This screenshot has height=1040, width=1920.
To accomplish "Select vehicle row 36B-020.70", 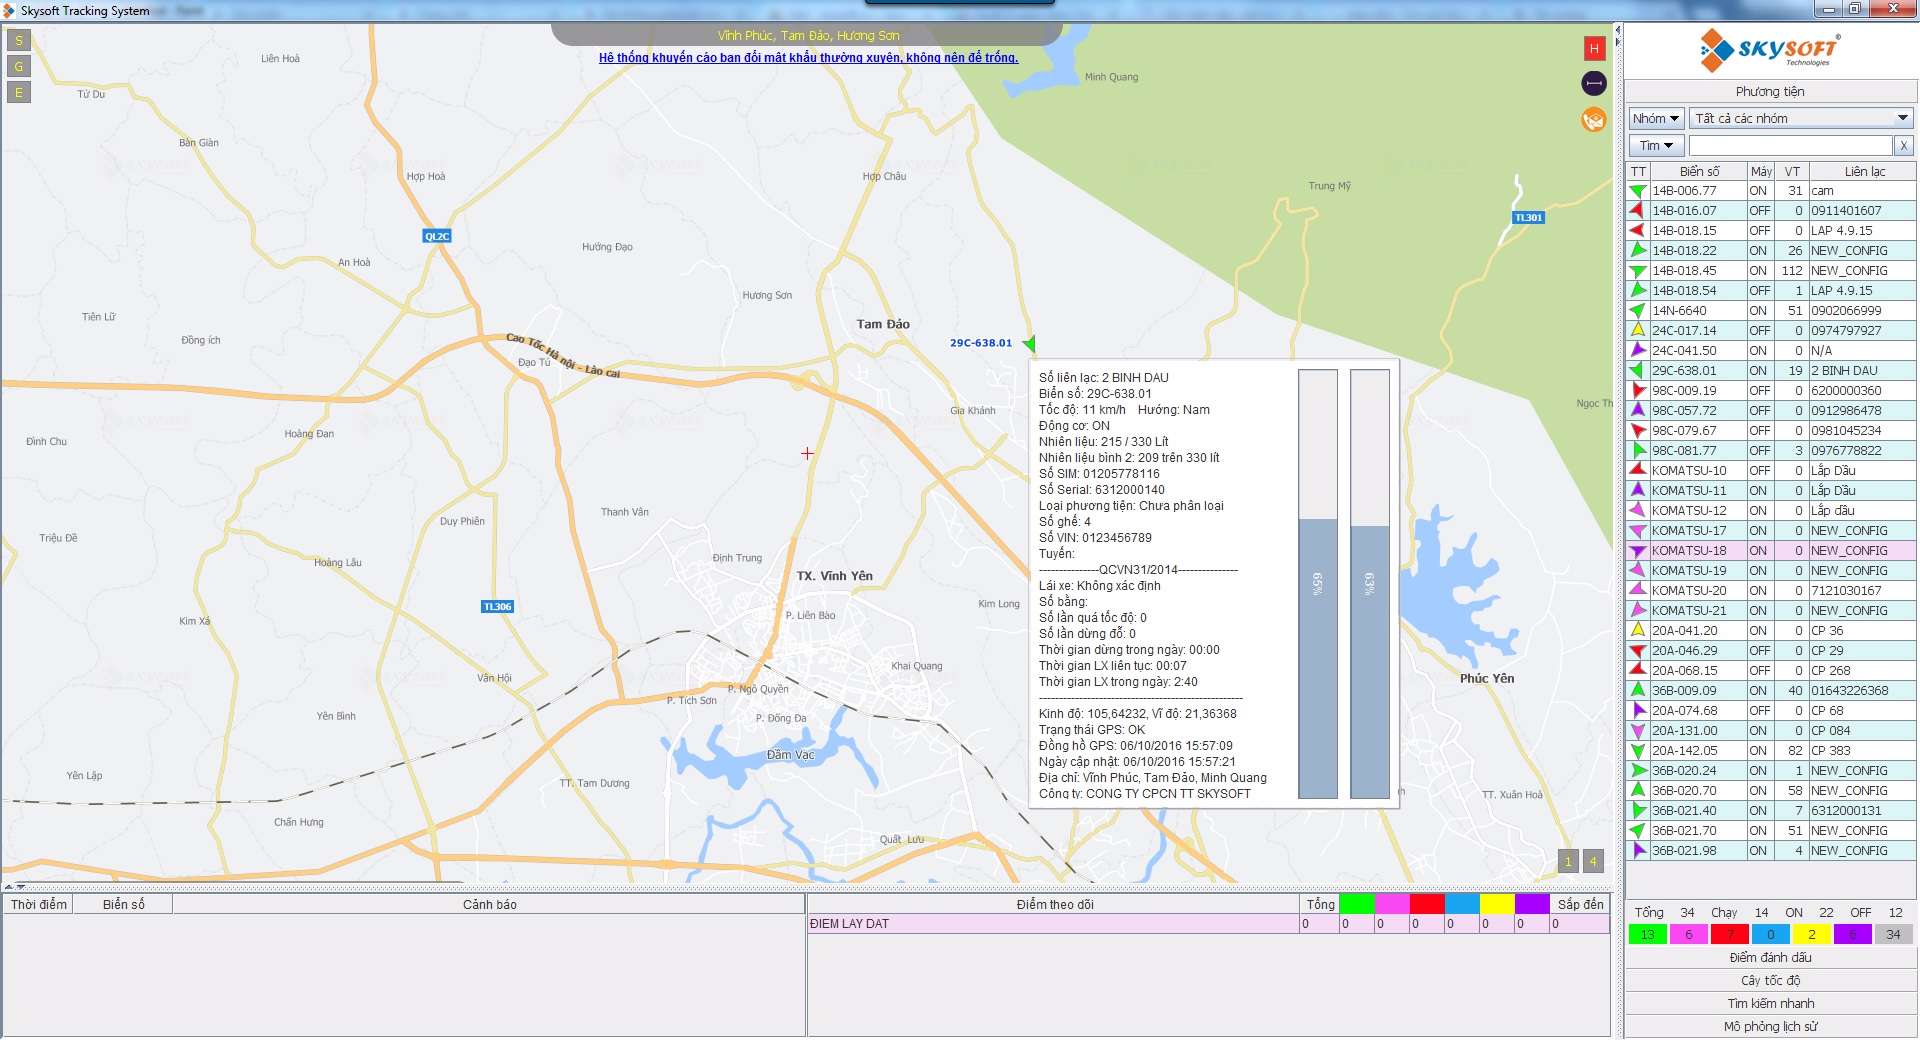I will (1771, 790).
